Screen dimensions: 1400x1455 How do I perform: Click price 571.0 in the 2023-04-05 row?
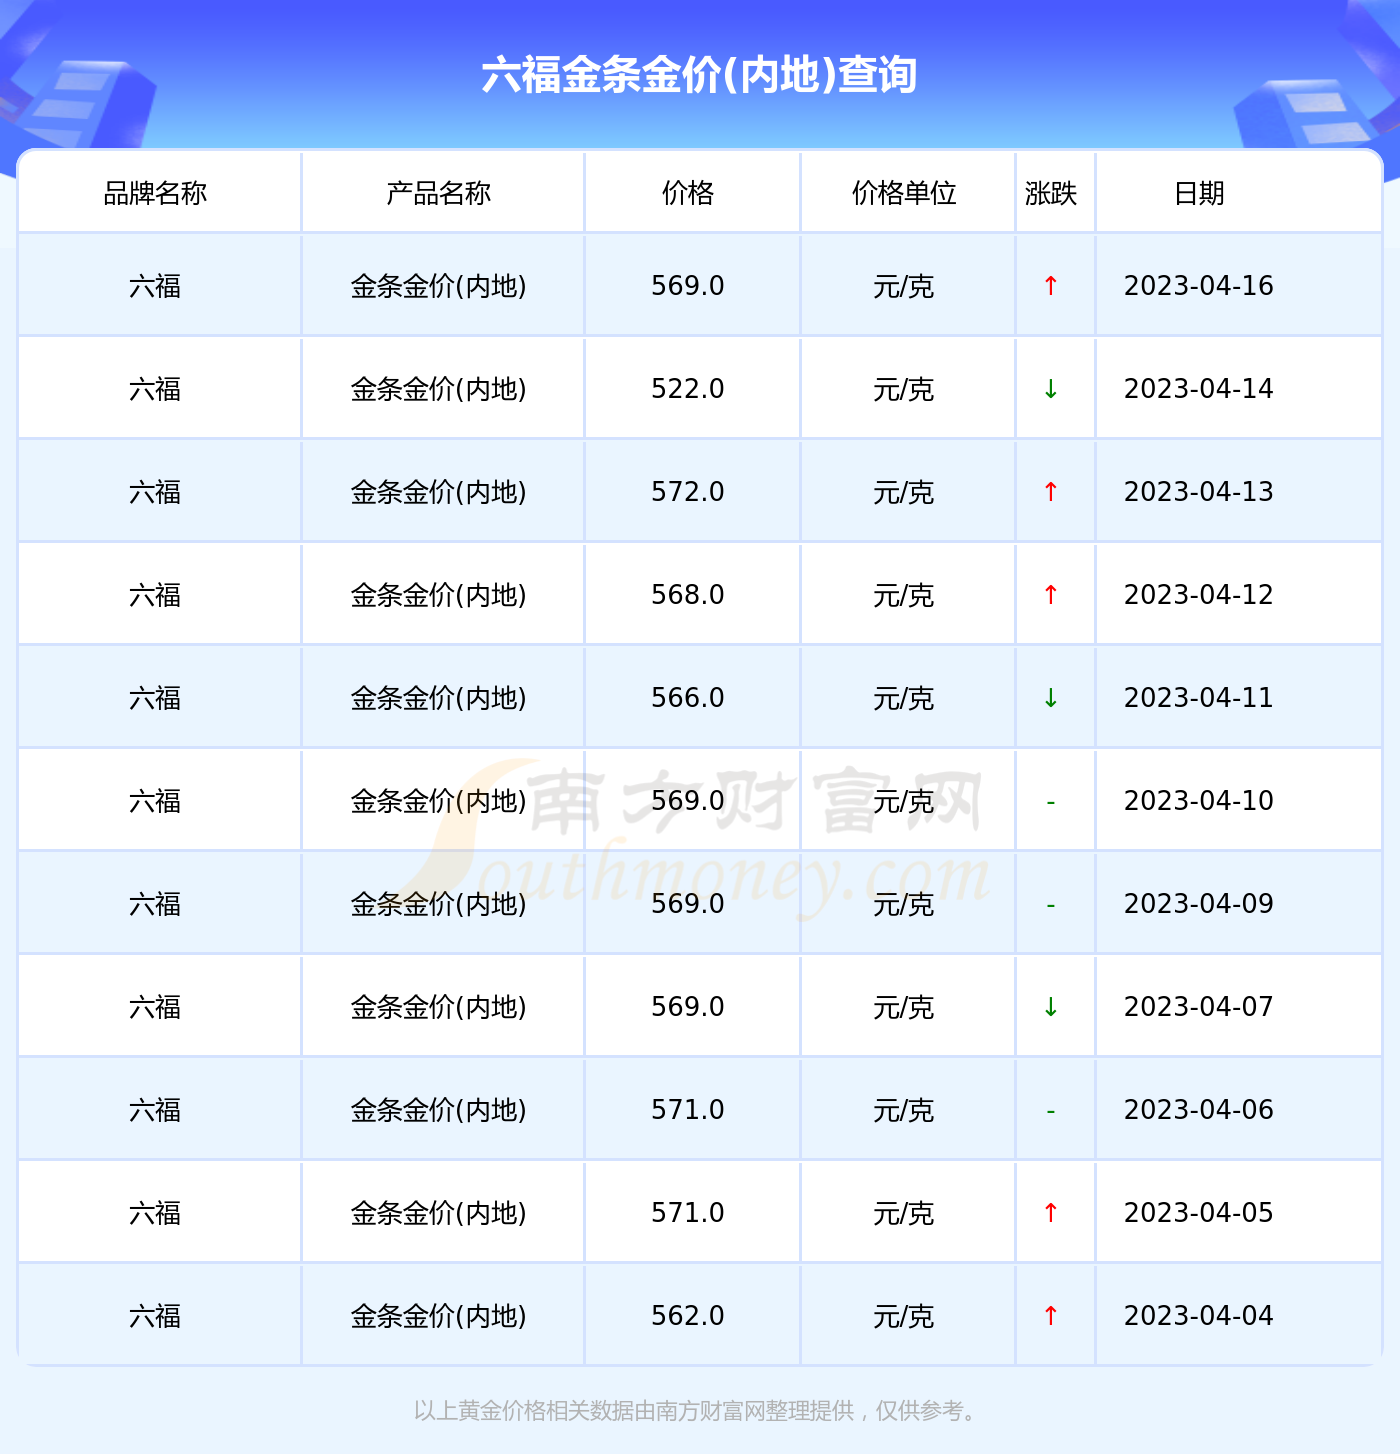688,1213
